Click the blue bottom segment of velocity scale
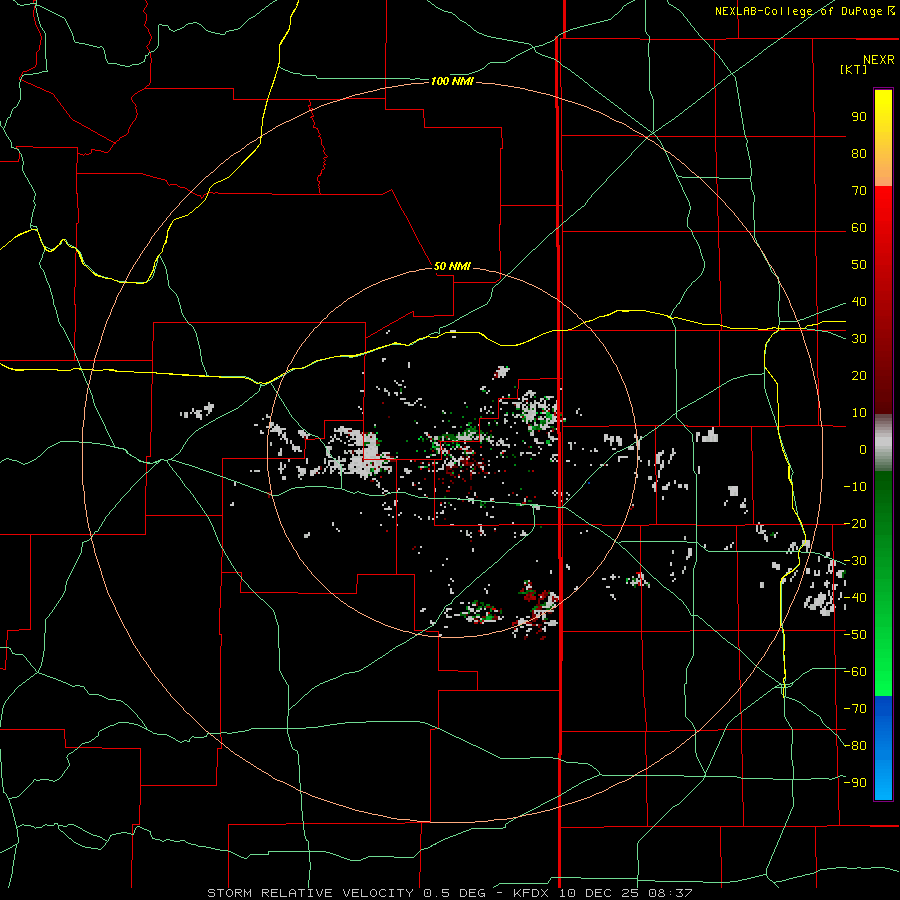Viewport: 900px width, 900px height. tap(883, 748)
